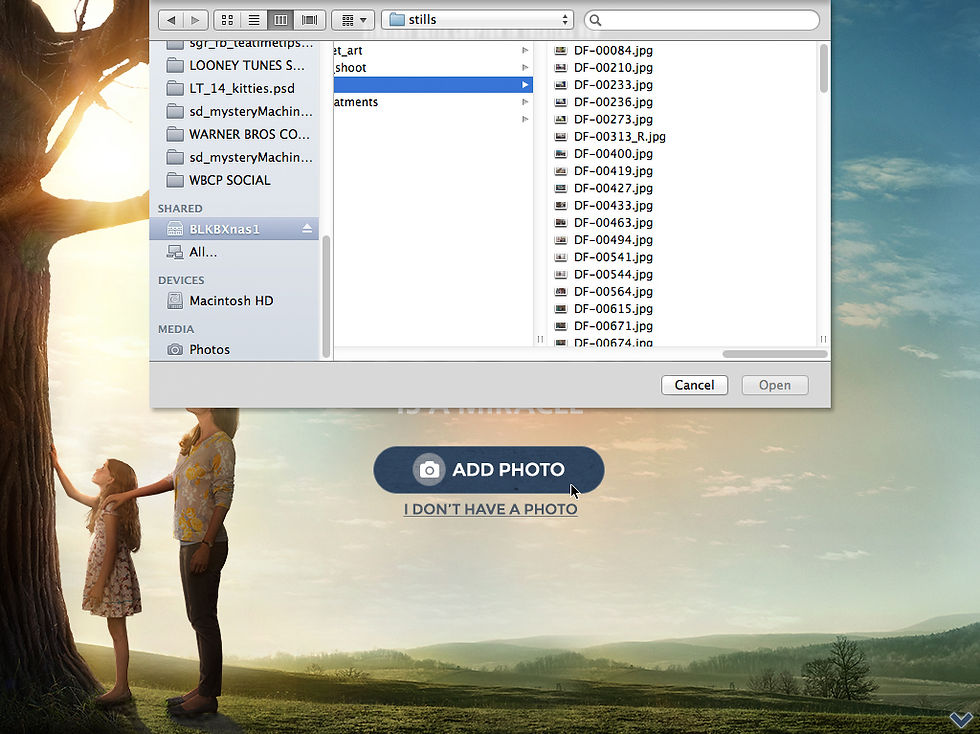The height and width of the screenshot is (734, 980).
Task: Select BLKBXnas1 shared server
Action: click(234, 229)
